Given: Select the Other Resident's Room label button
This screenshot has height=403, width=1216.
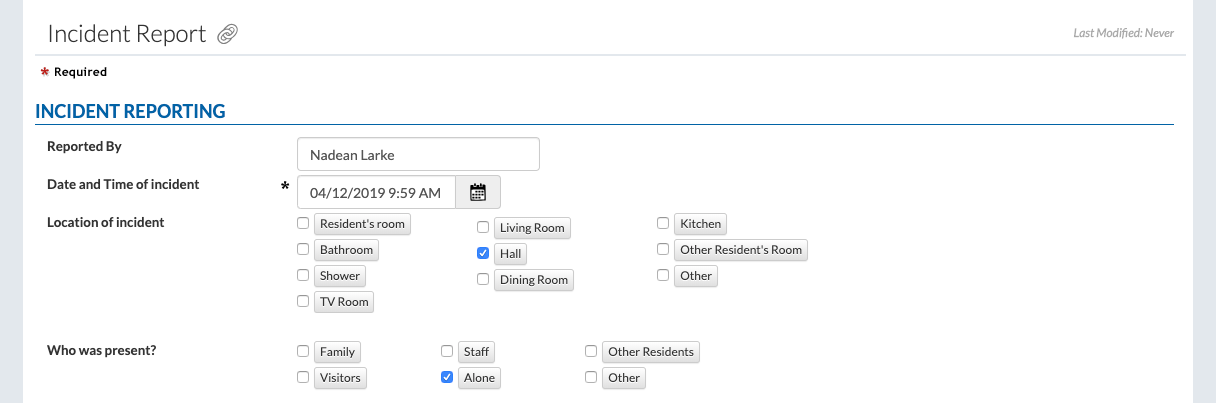Looking at the screenshot, I should click(x=740, y=249).
